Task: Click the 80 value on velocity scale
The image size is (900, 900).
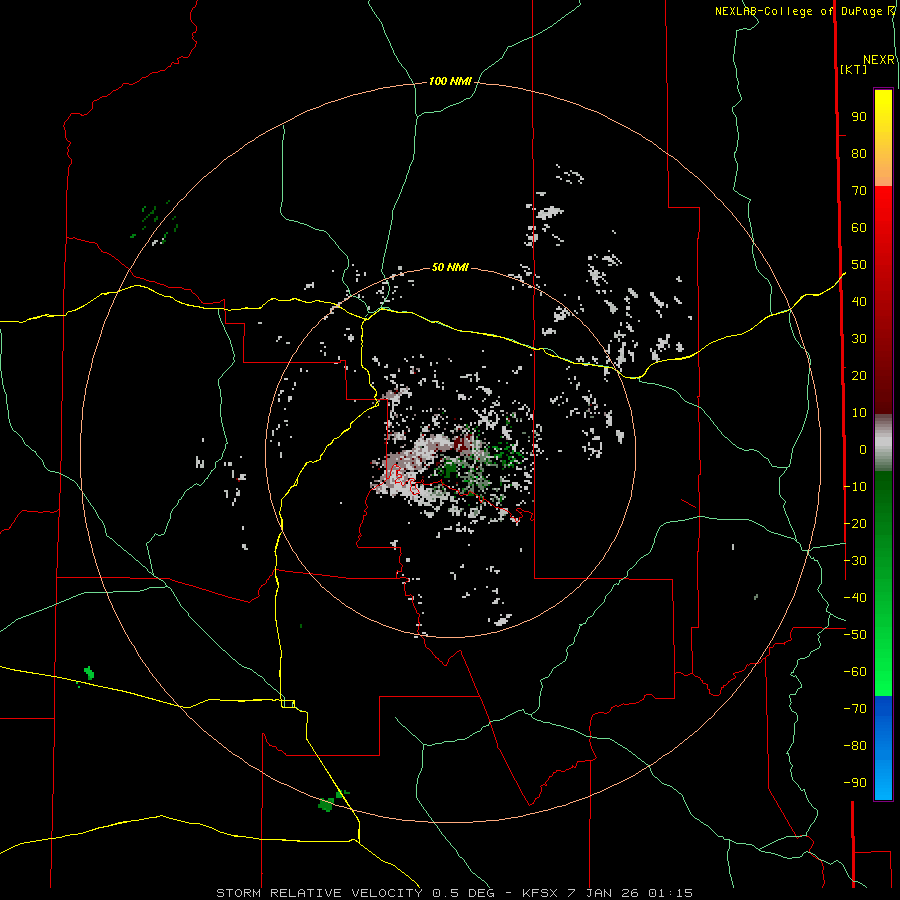Action: click(x=859, y=154)
